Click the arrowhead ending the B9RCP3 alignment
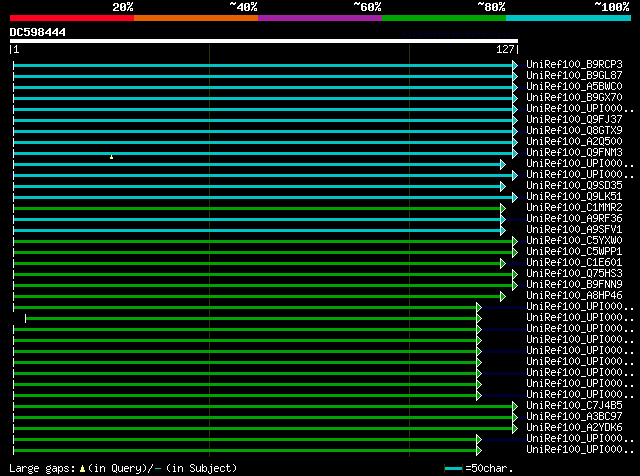 pyautogui.click(x=515, y=65)
